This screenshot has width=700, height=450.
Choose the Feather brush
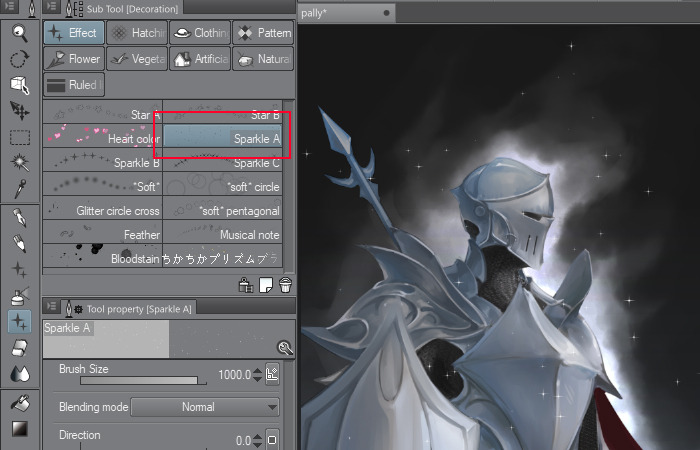click(x=103, y=232)
